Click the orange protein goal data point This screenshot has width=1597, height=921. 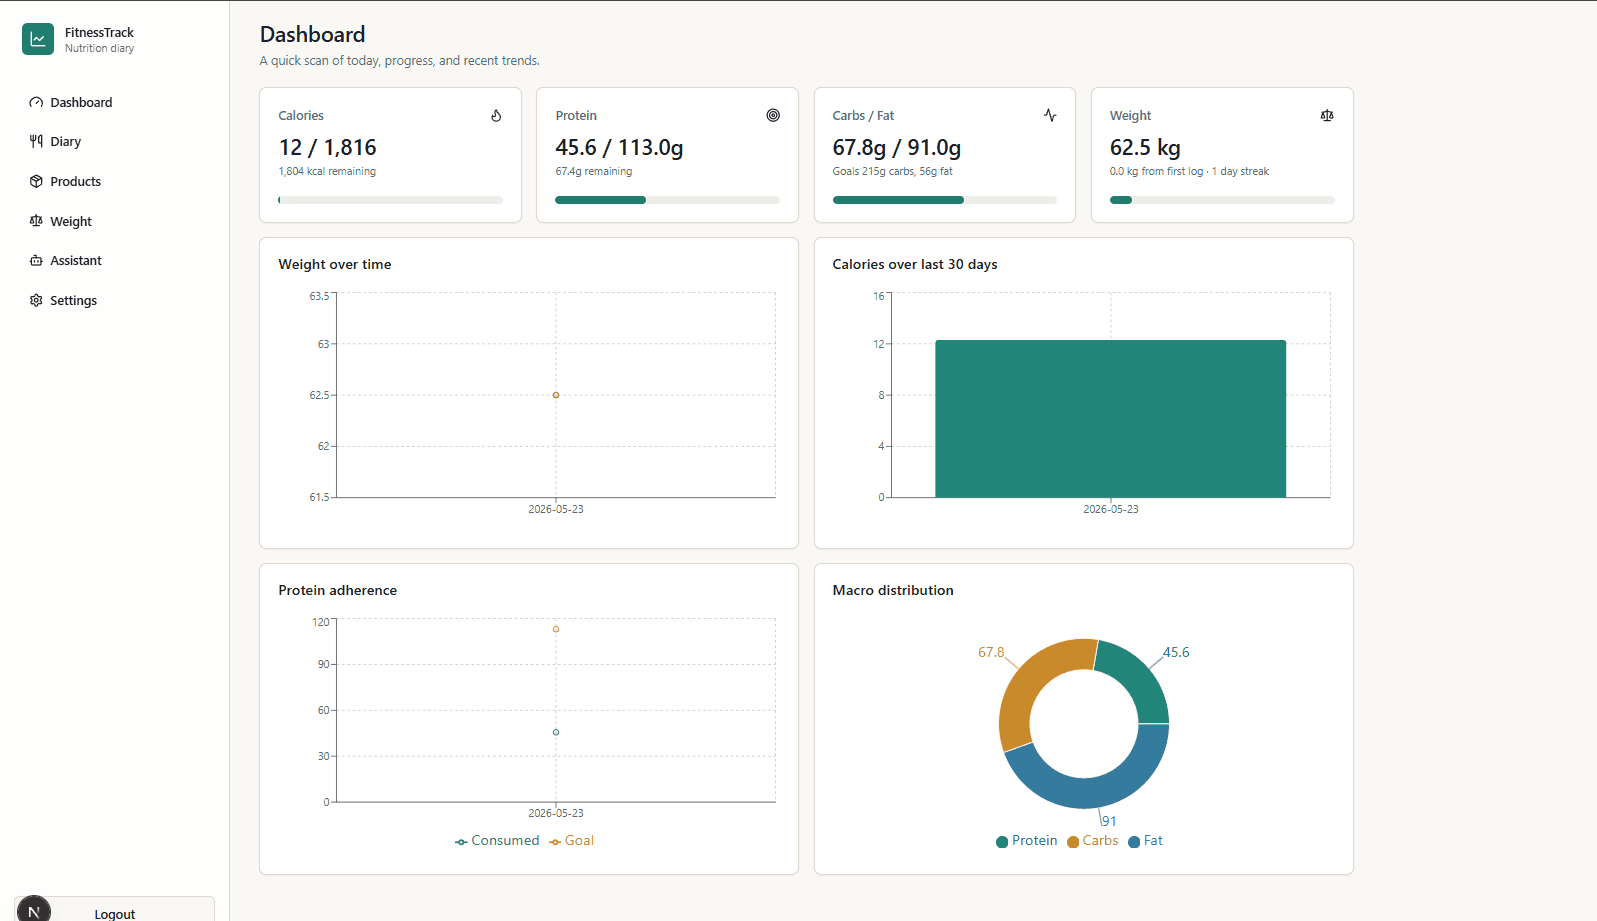pyautogui.click(x=556, y=629)
